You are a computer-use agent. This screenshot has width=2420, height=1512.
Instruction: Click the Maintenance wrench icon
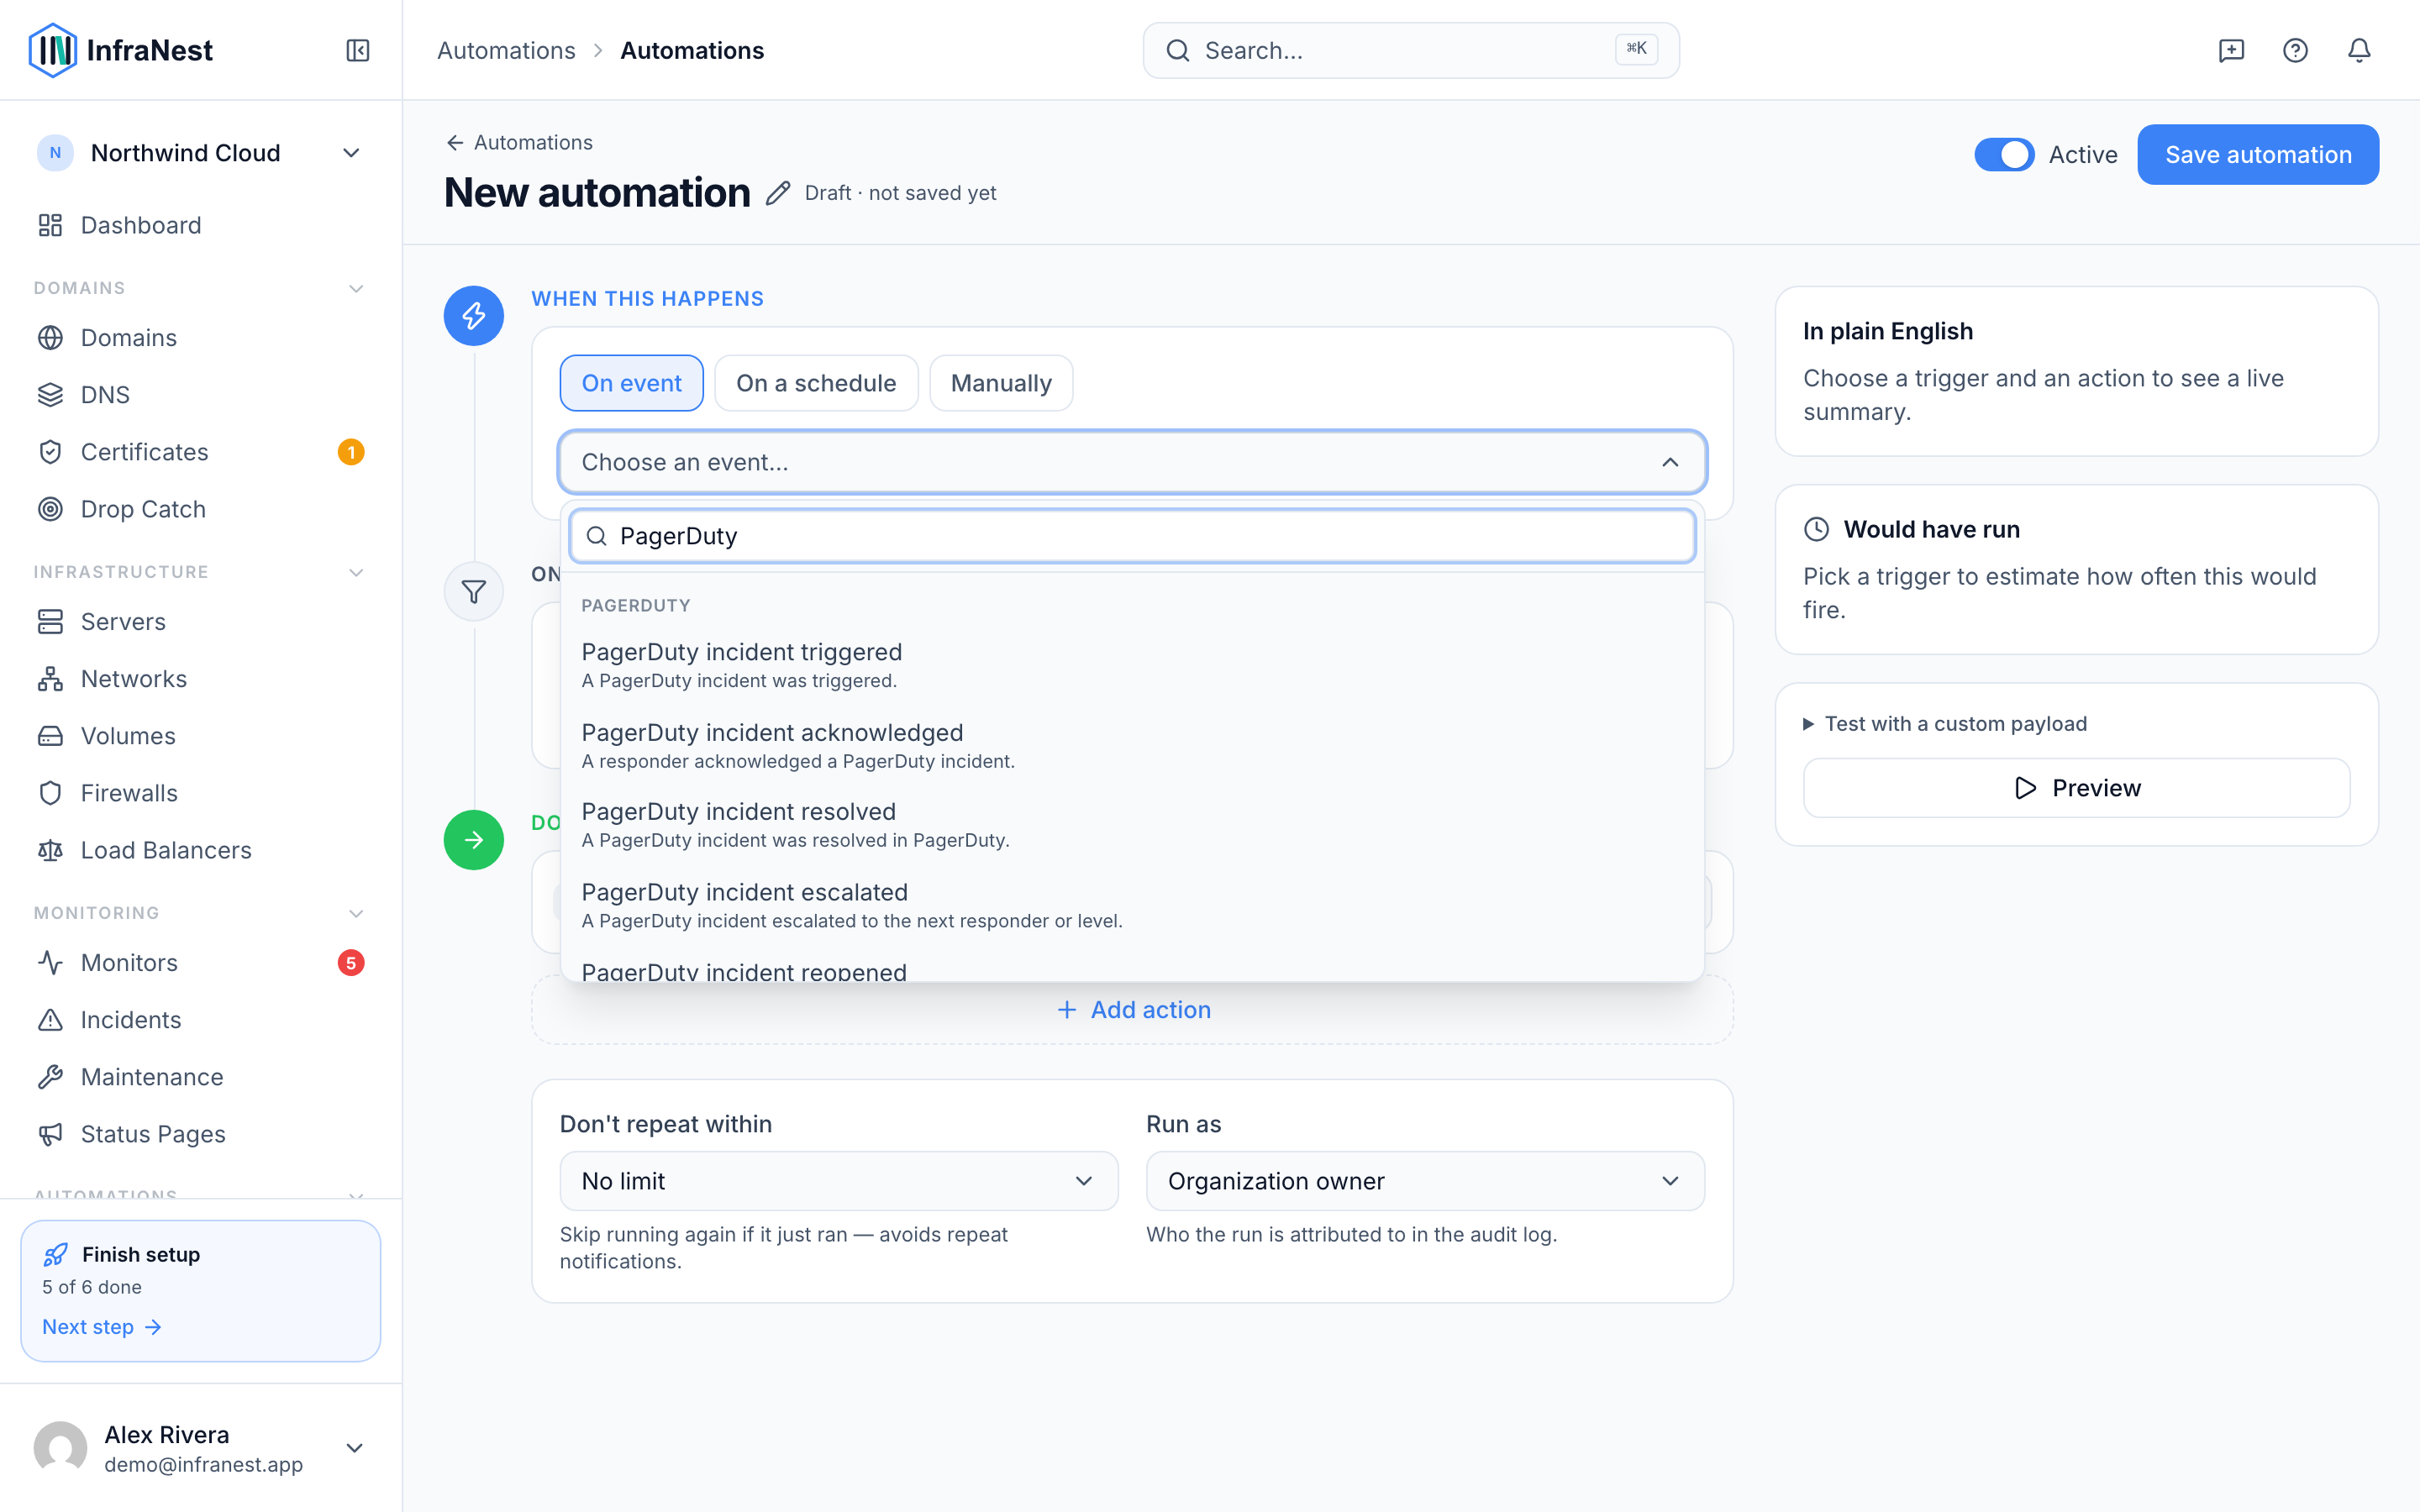[x=50, y=1077]
